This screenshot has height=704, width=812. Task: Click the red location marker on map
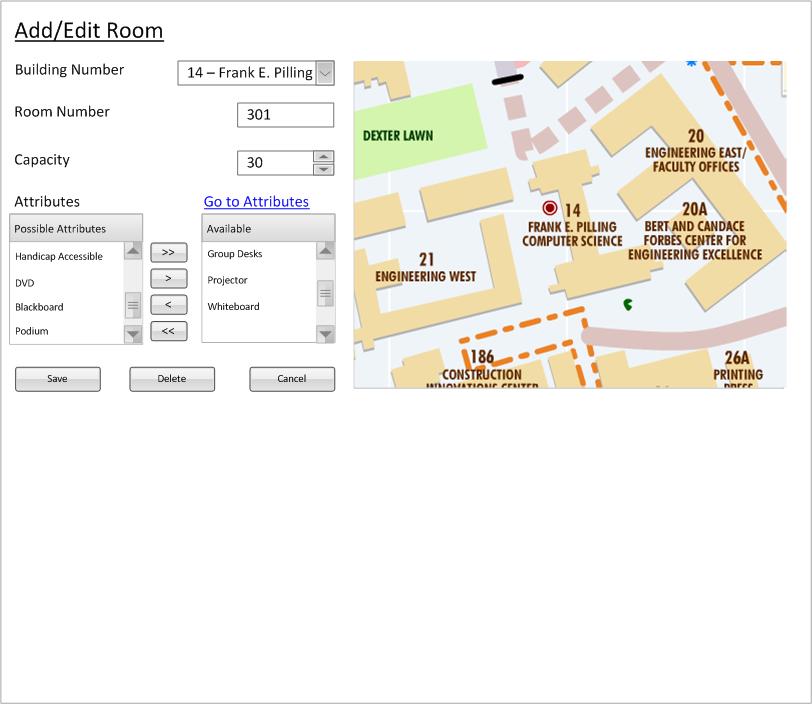[550, 208]
